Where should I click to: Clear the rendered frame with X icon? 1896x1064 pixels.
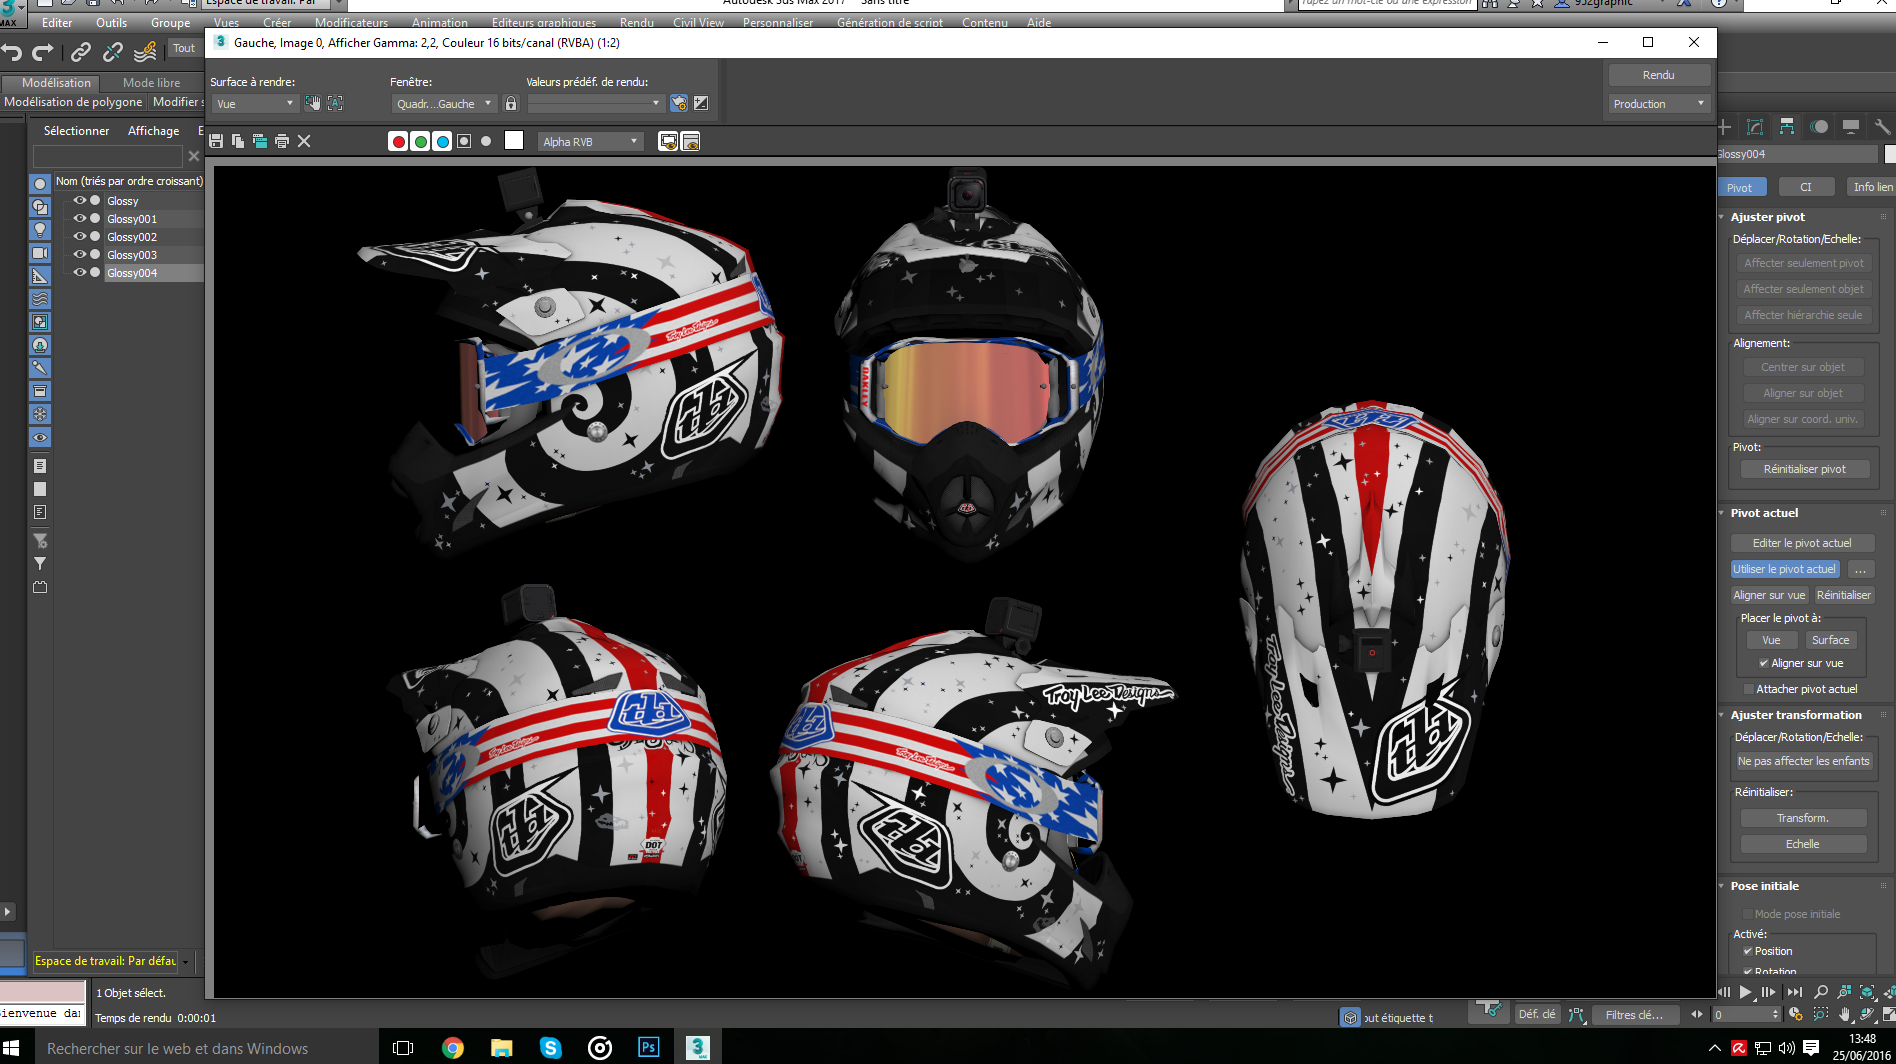pos(304,141)
